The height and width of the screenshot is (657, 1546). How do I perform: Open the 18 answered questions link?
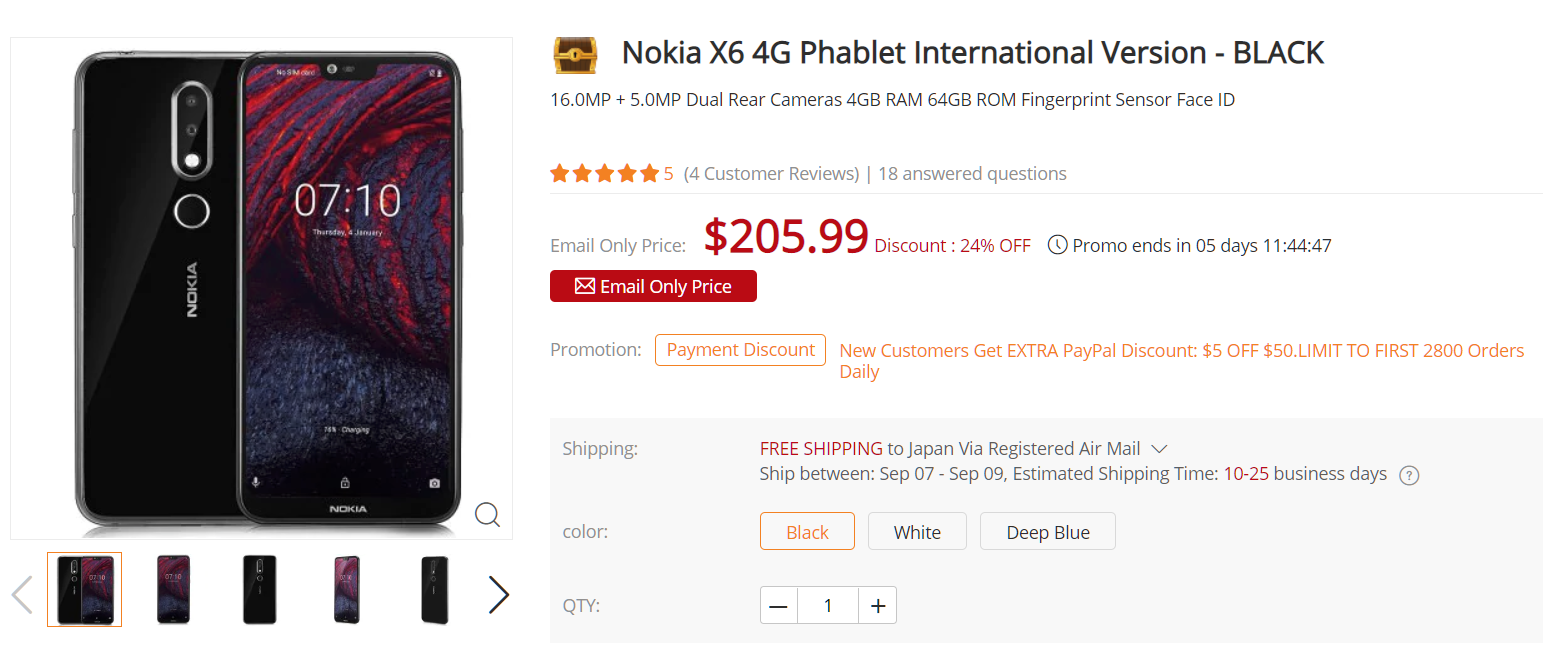[972, 174]
